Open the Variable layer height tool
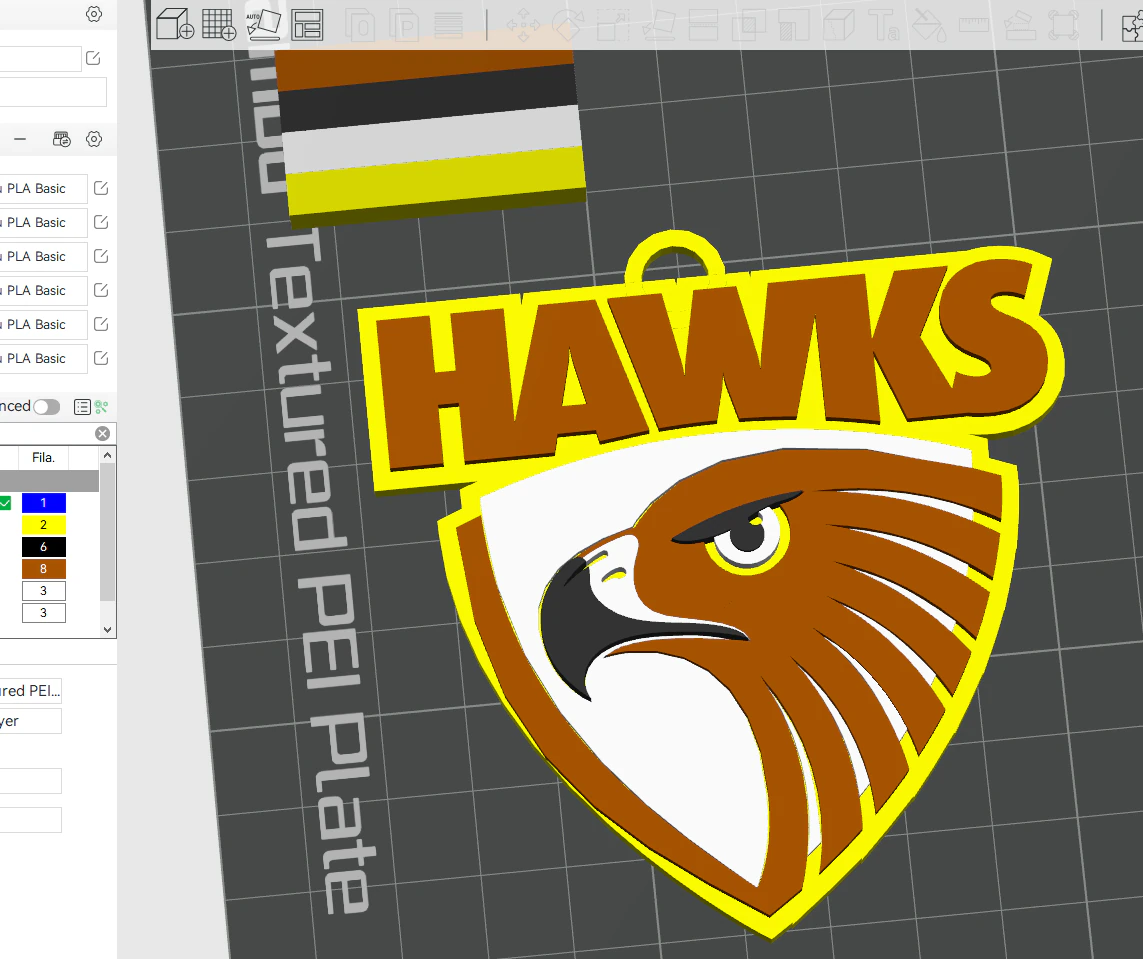Screen dimensions: 1143x959 (x=448, y=26)
